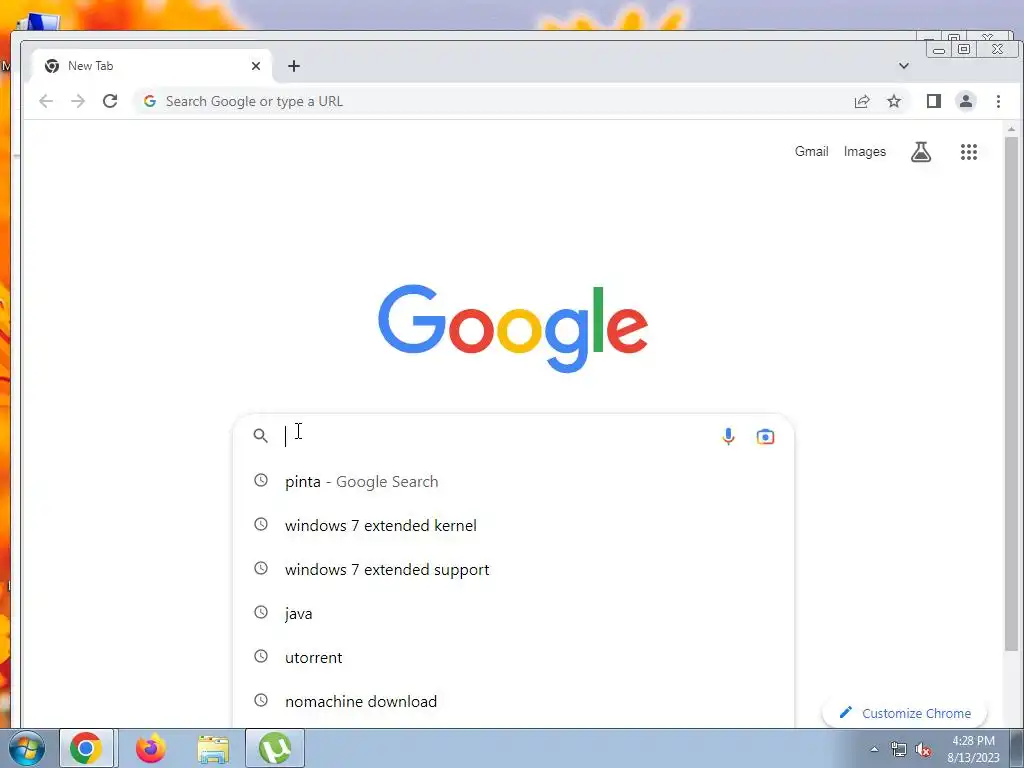Click the Customize Chrome button

tap(904, 713)
